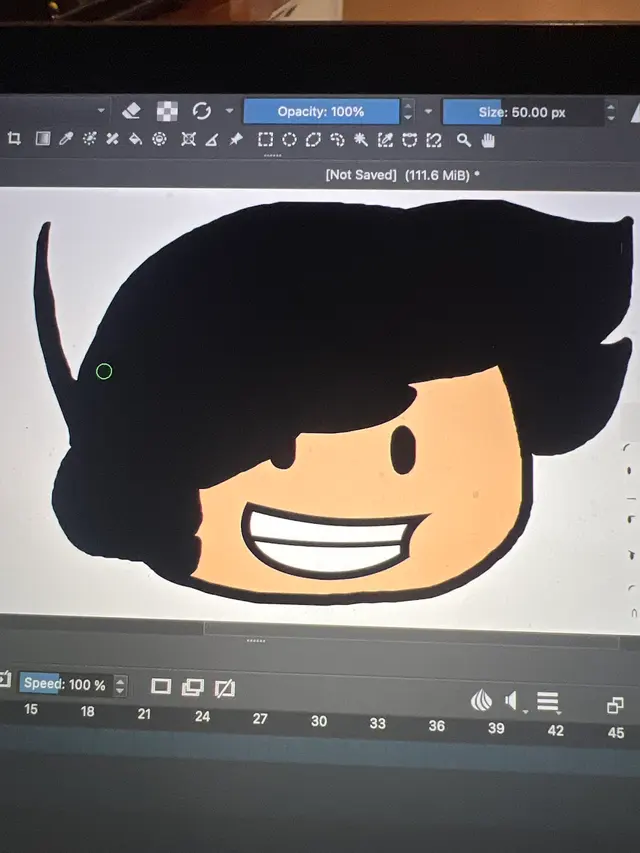Jump to frame 24 on timeline
This screenshot has height=853, width=640.
point(202,716)
